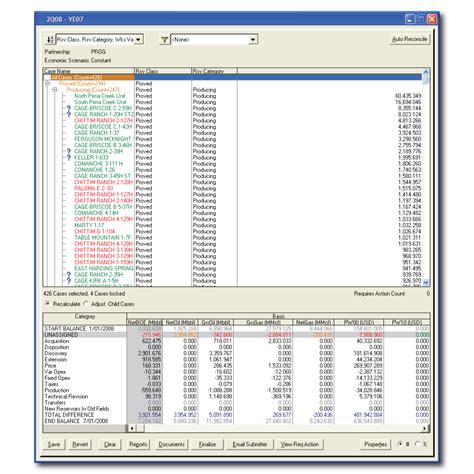Viewport: 474px width, 474px height.
Task: Click the horizontal scrollbar of balance table
Action: click(x=278, y=428)
